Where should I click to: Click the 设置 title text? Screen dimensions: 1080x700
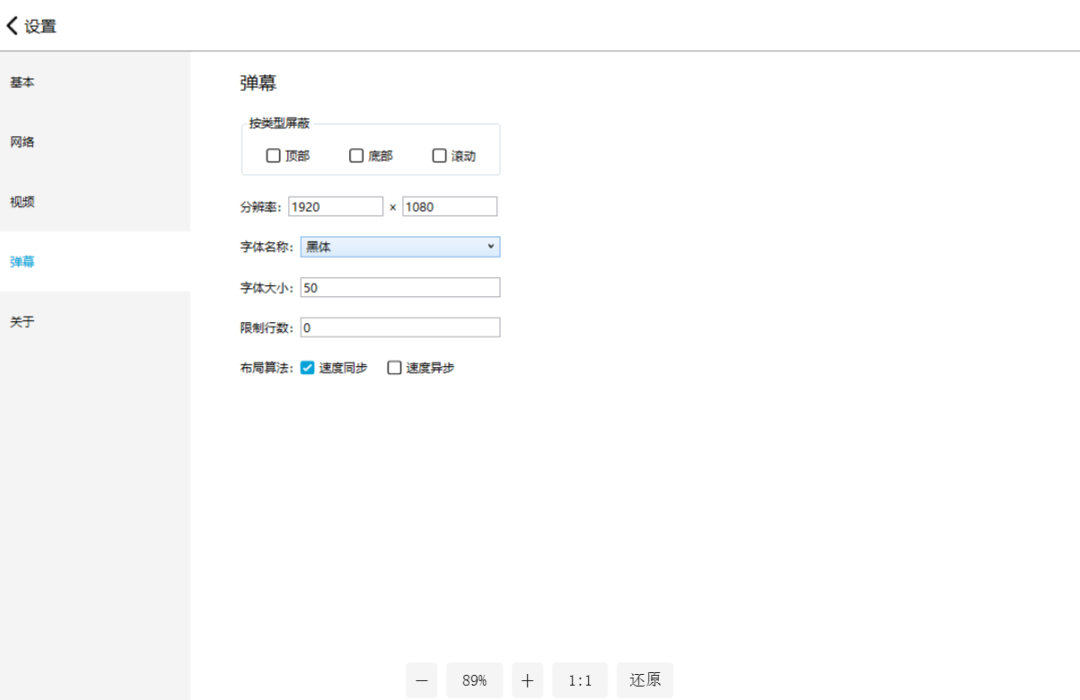tap(41, 26)
